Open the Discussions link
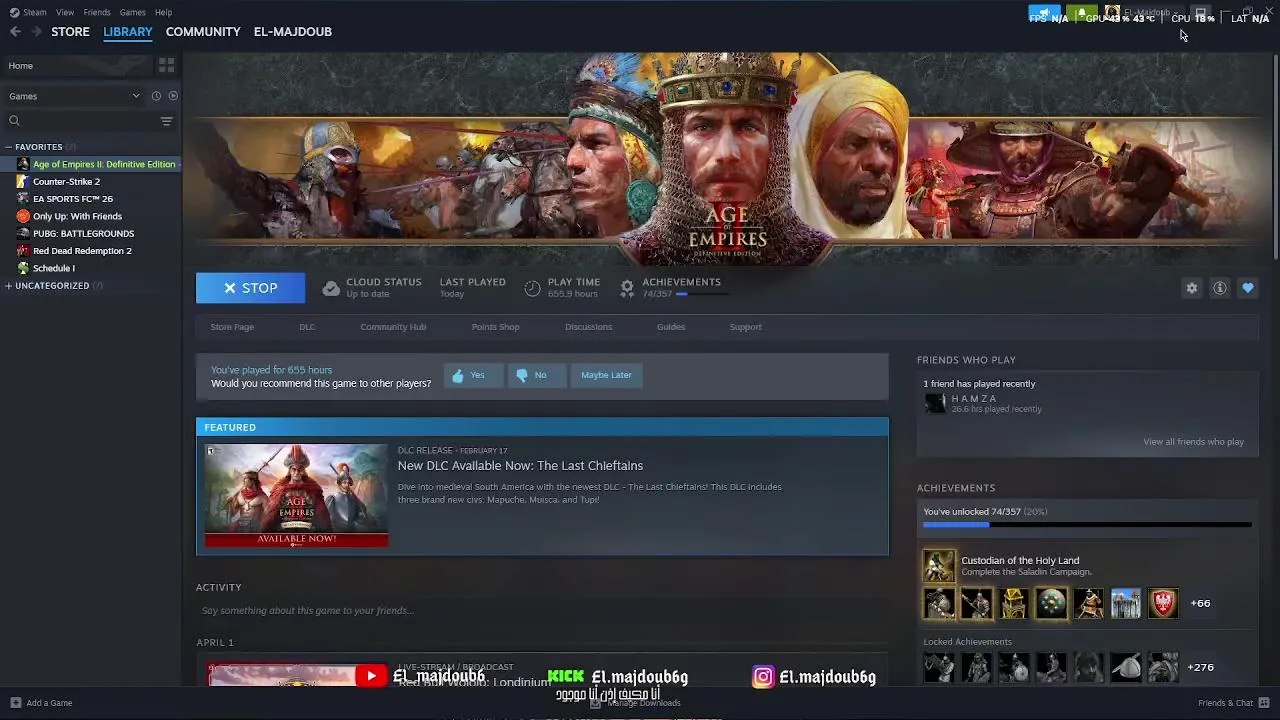The width and height of the screenshot is (1280, 720). pyautogui.click(x=588, y=327)
